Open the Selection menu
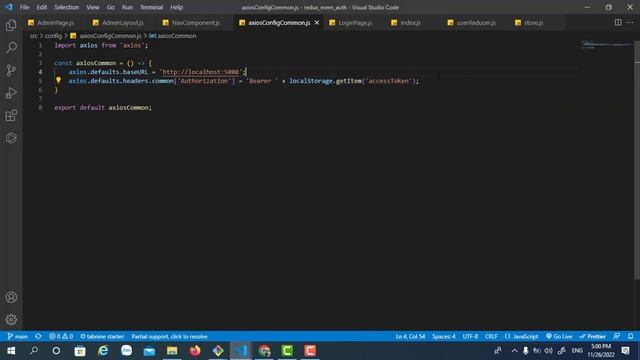This screenshot has width=640, height=360. tap(67, 7)
